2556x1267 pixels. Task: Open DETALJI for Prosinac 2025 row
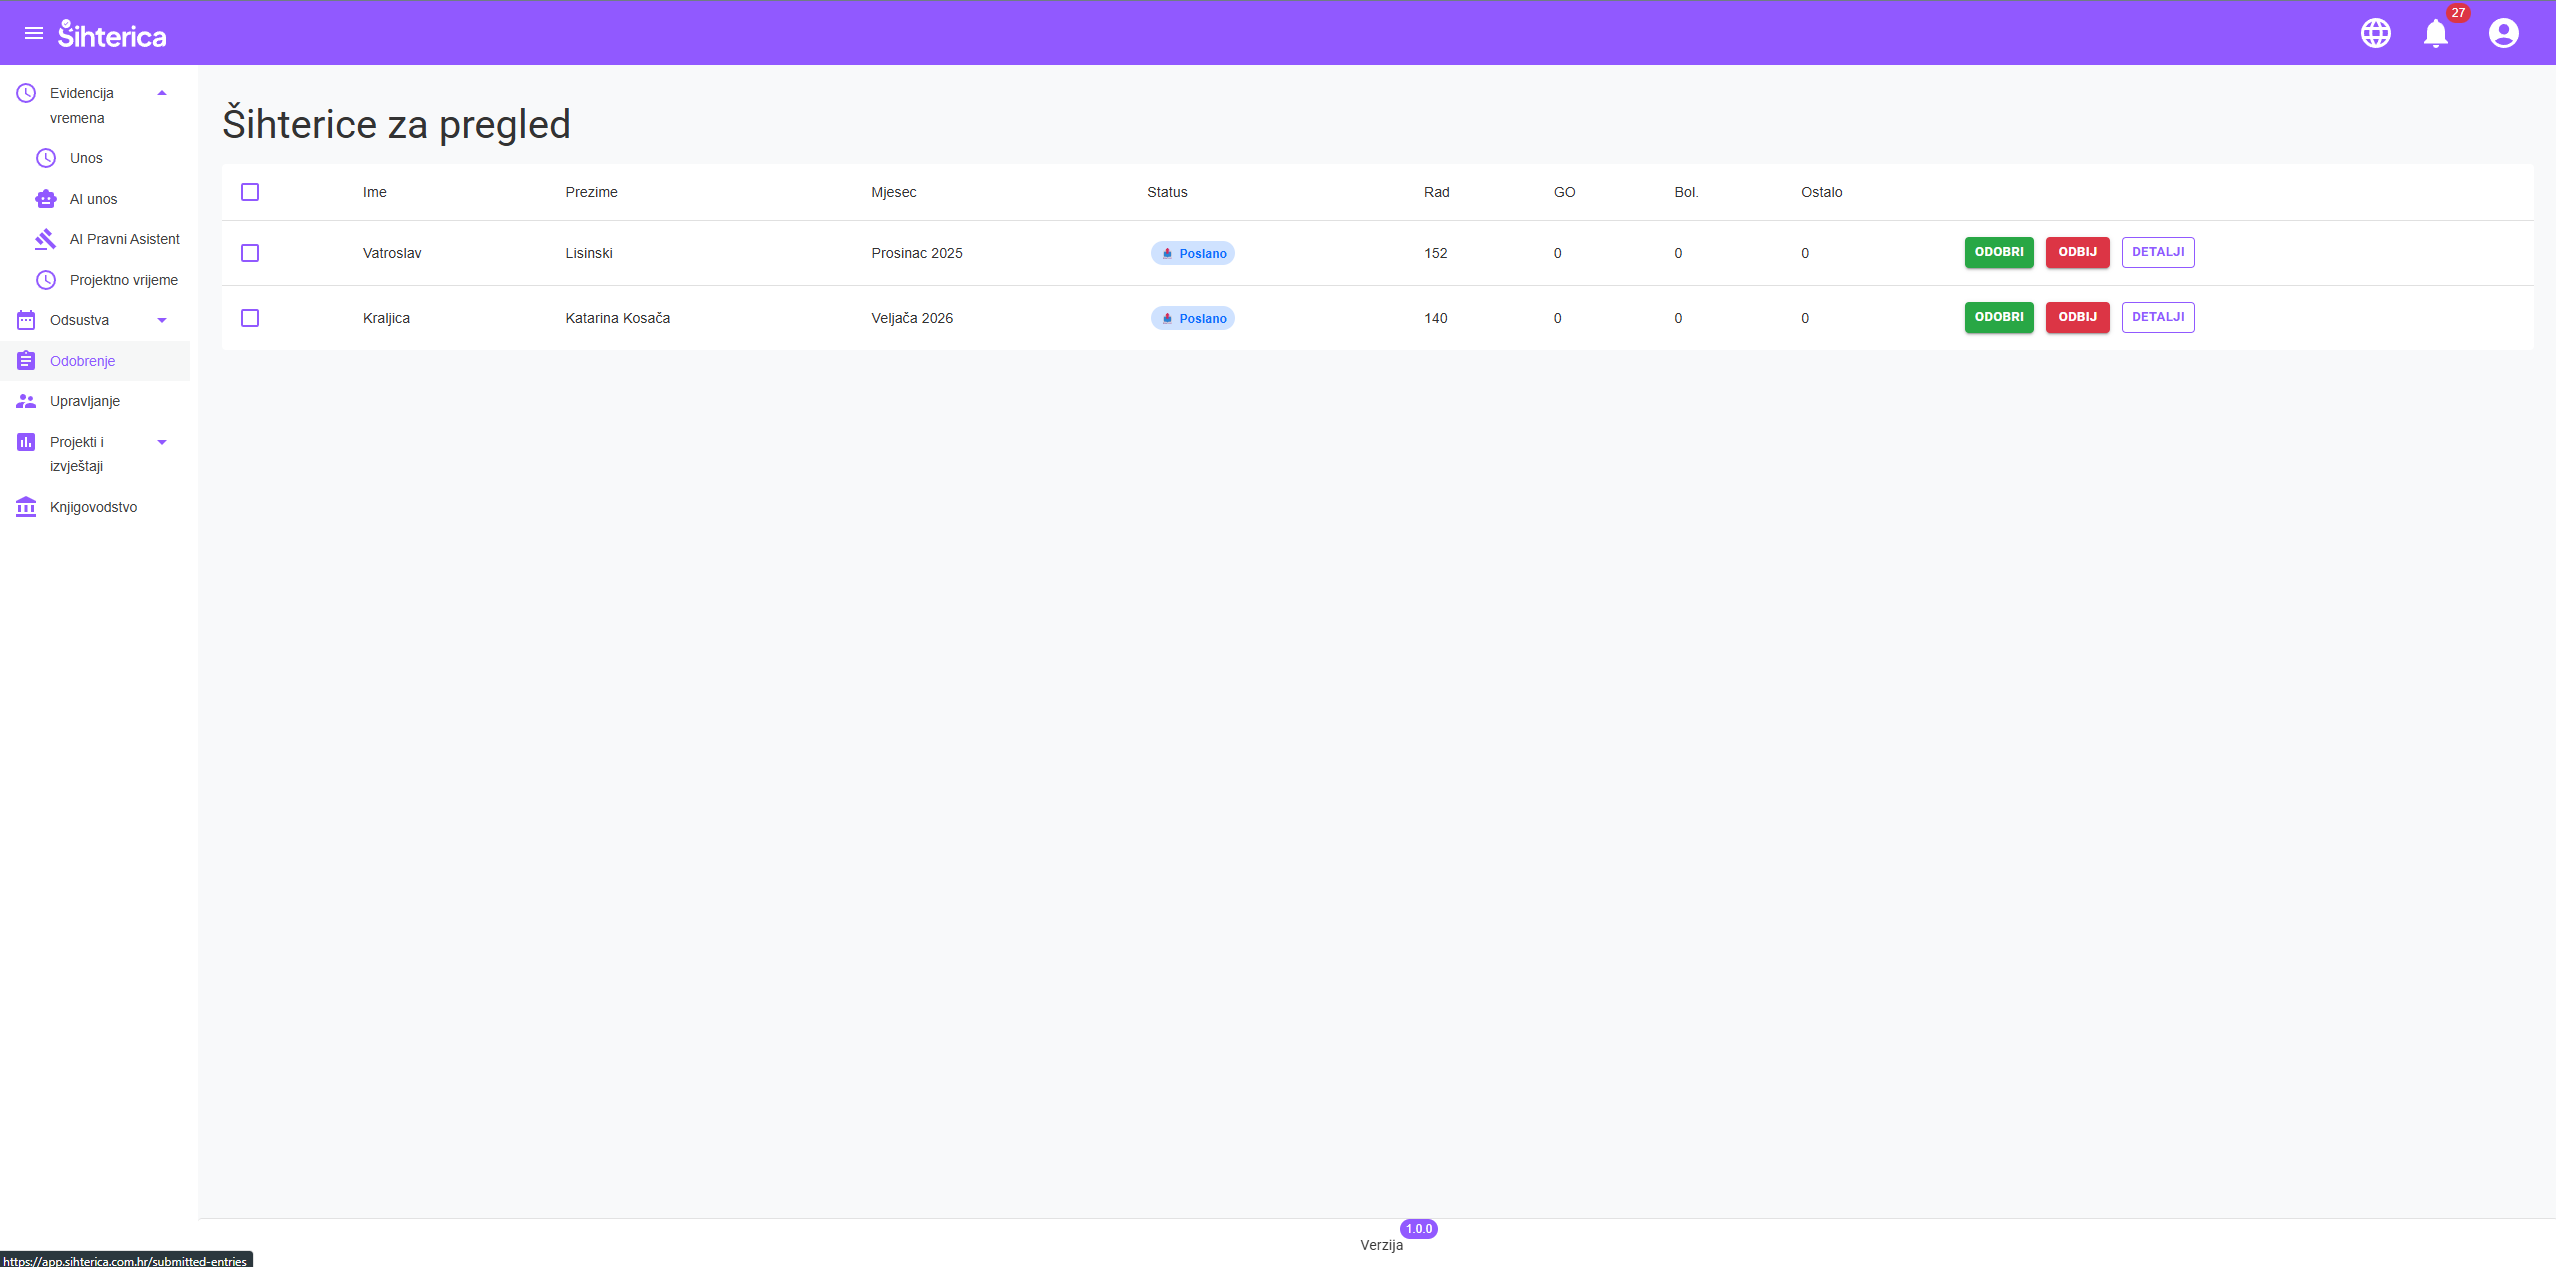[x=2158, y=252]
